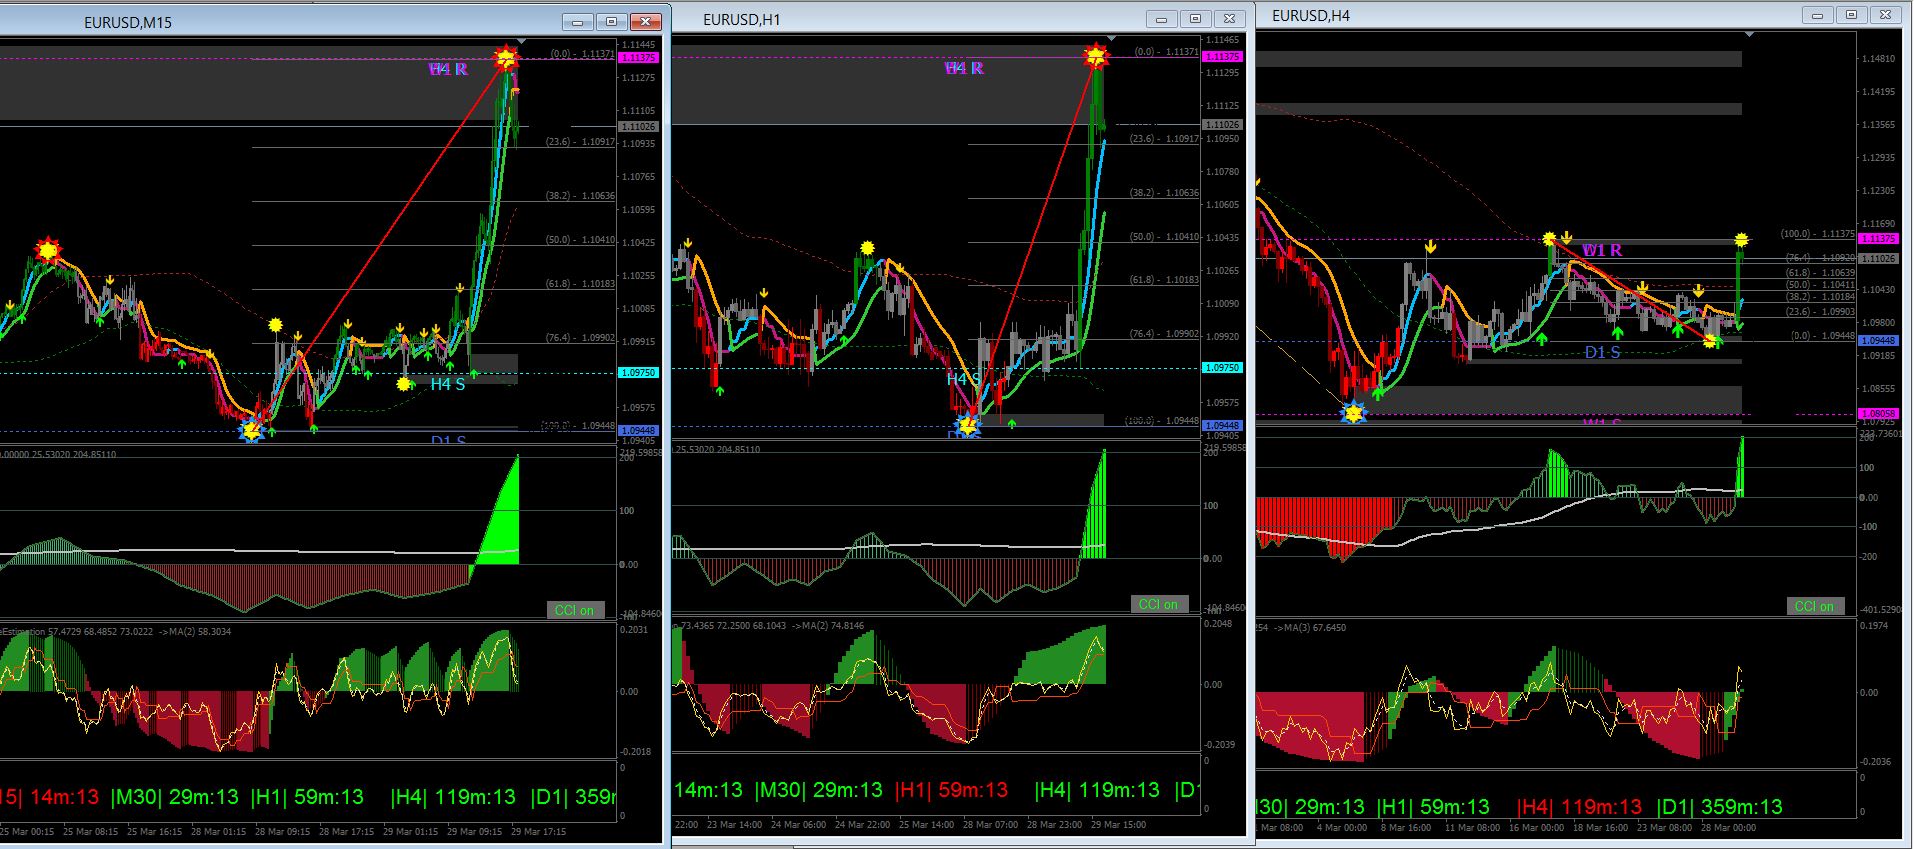Toggle the CCI on button in the M15 chart

tap(575, 610)
